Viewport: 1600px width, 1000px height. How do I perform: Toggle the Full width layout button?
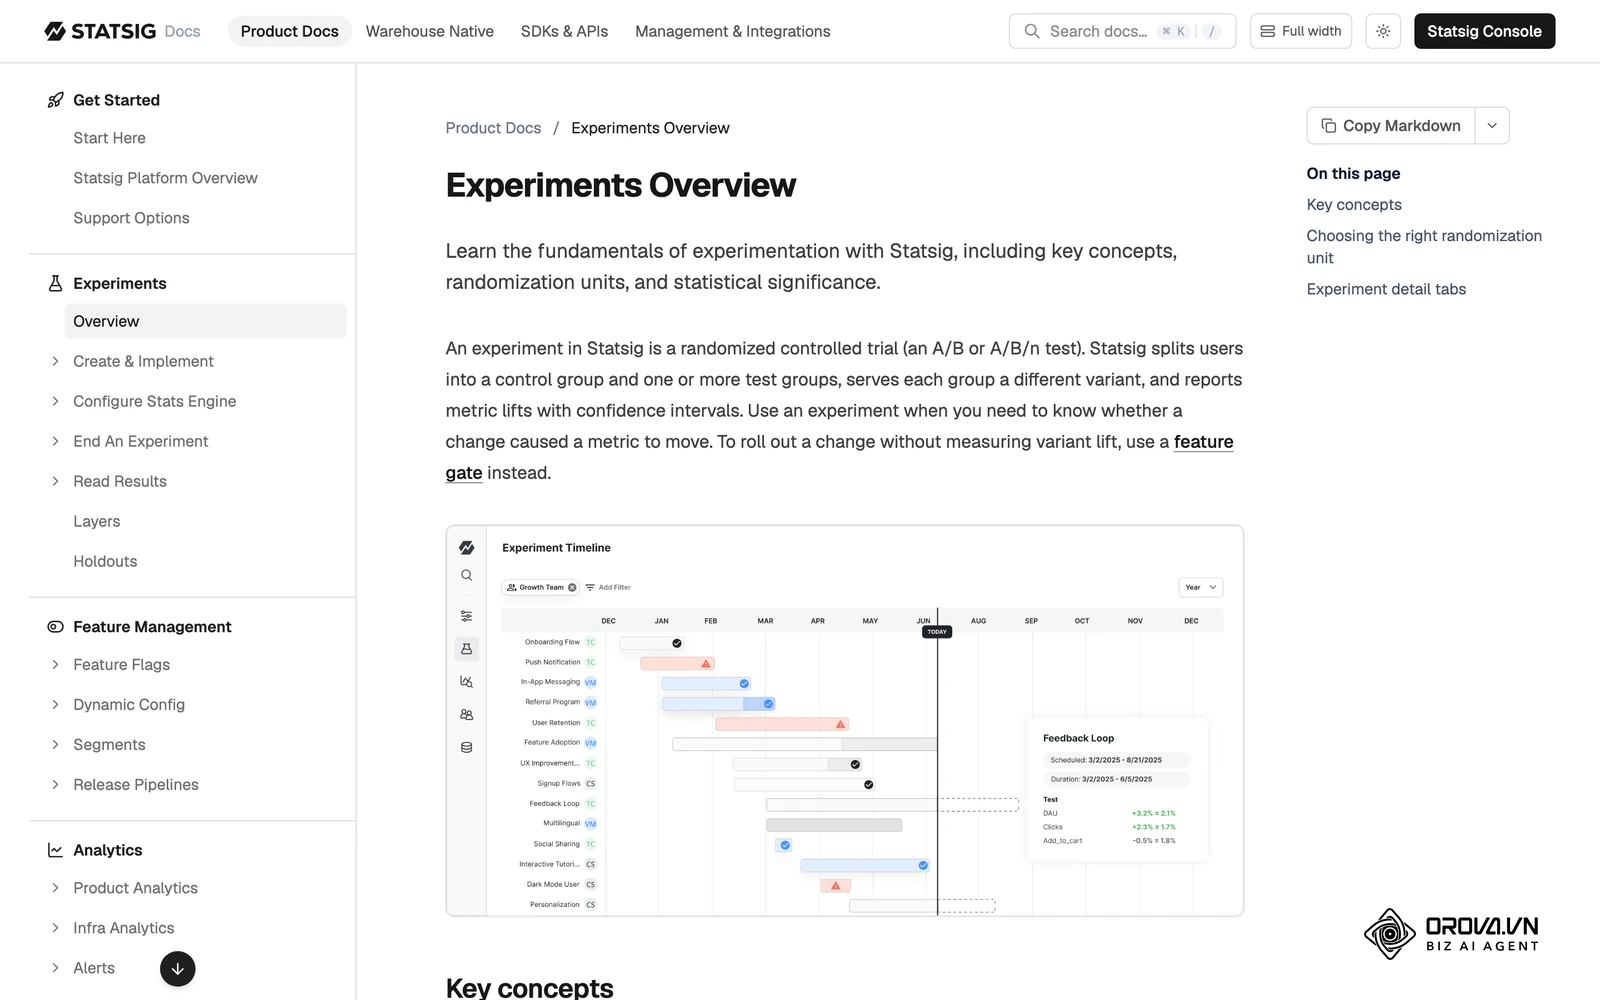[1301, 31]
